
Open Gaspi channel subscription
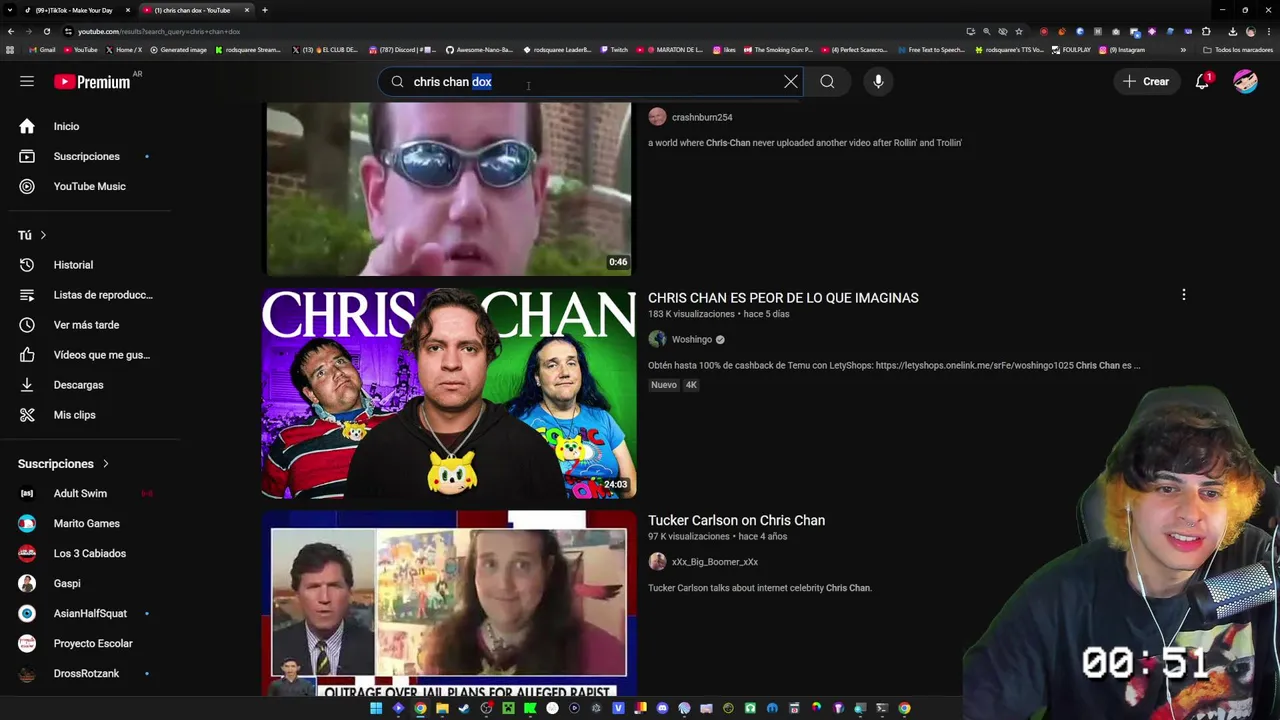67,583
